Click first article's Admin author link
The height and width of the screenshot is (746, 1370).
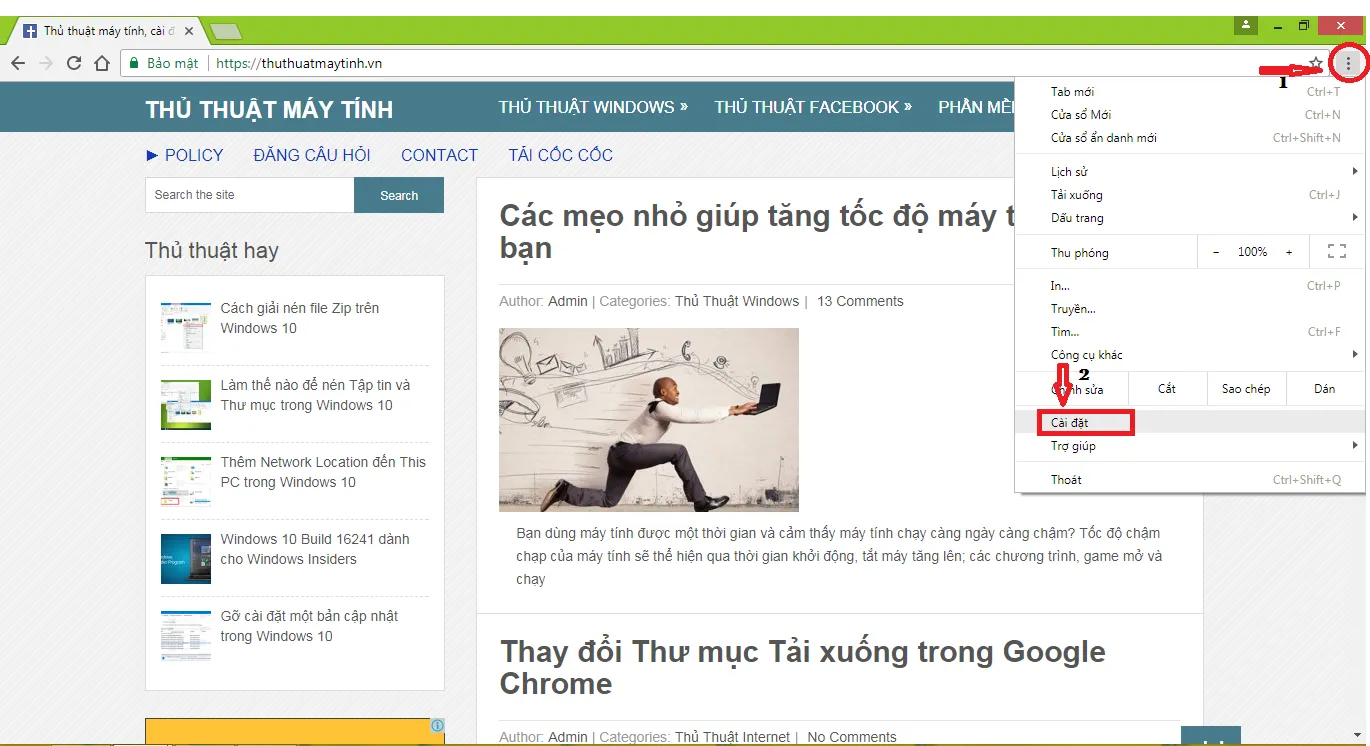click(568, 301)
